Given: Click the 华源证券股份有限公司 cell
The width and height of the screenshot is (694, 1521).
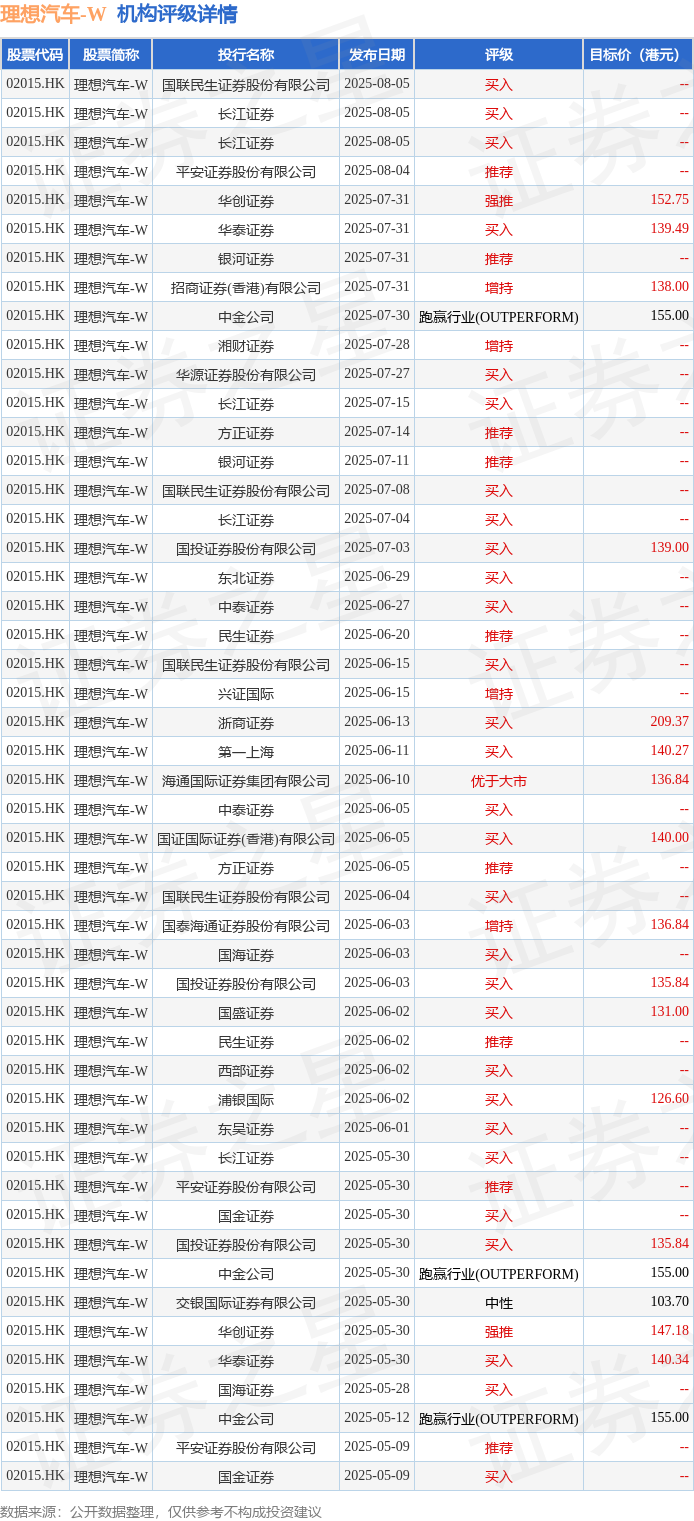Looking at the screenshot, I should coord(246,375).
